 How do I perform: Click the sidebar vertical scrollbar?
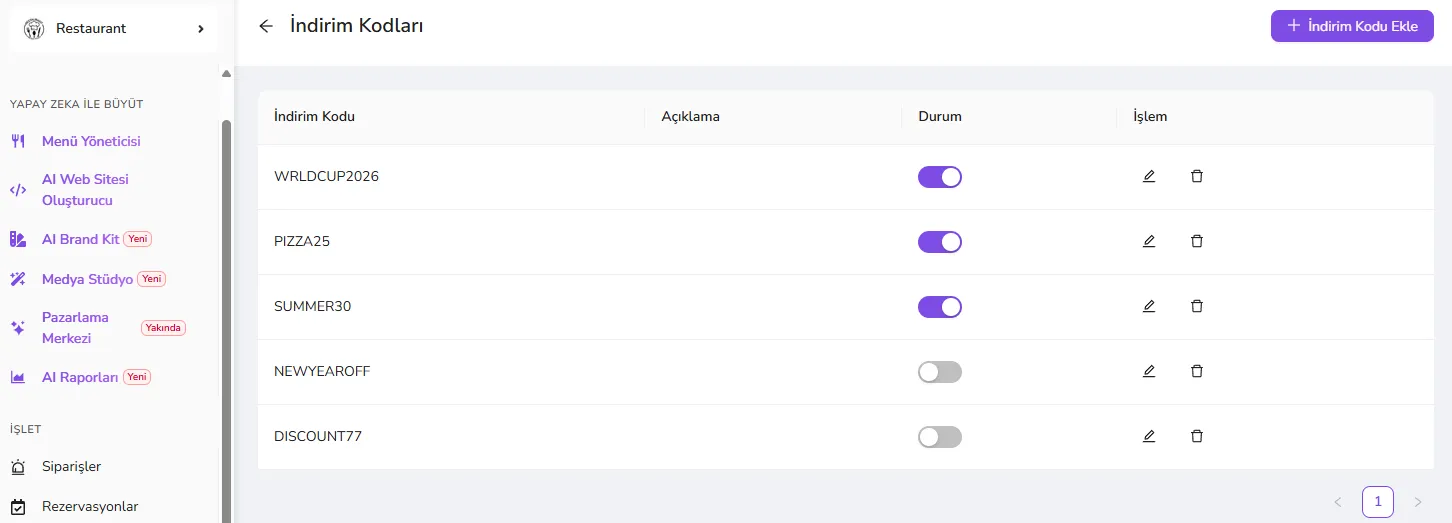click(226, 320)
